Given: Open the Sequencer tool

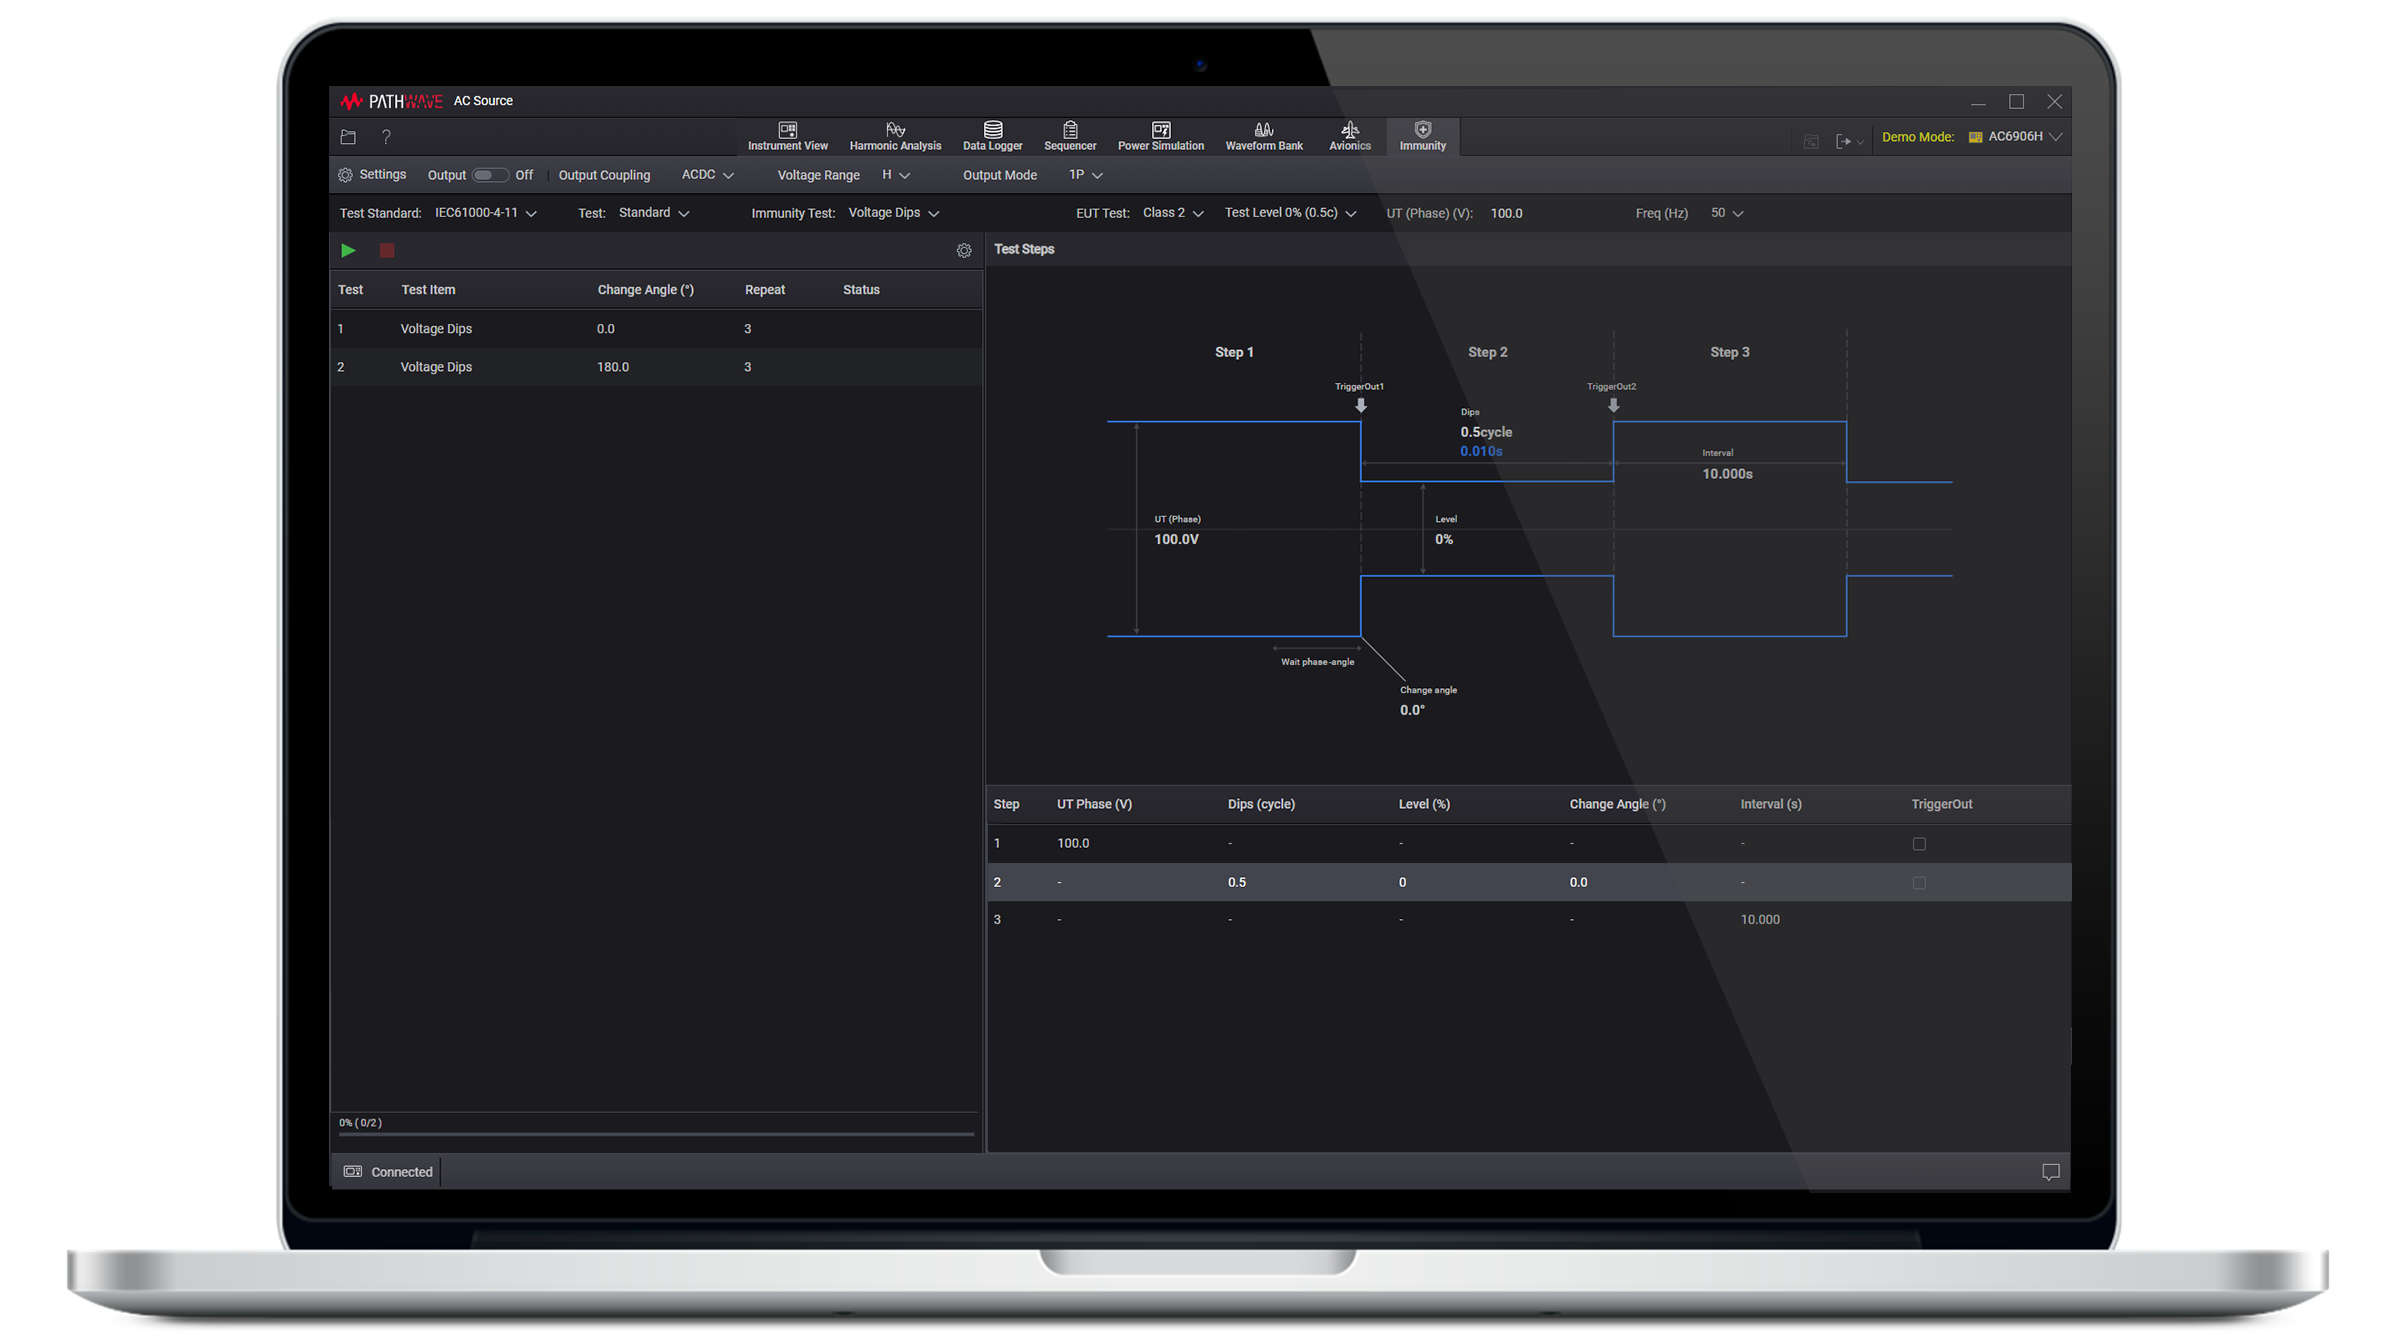Looking at the screenshot, I should point(1069,136).
